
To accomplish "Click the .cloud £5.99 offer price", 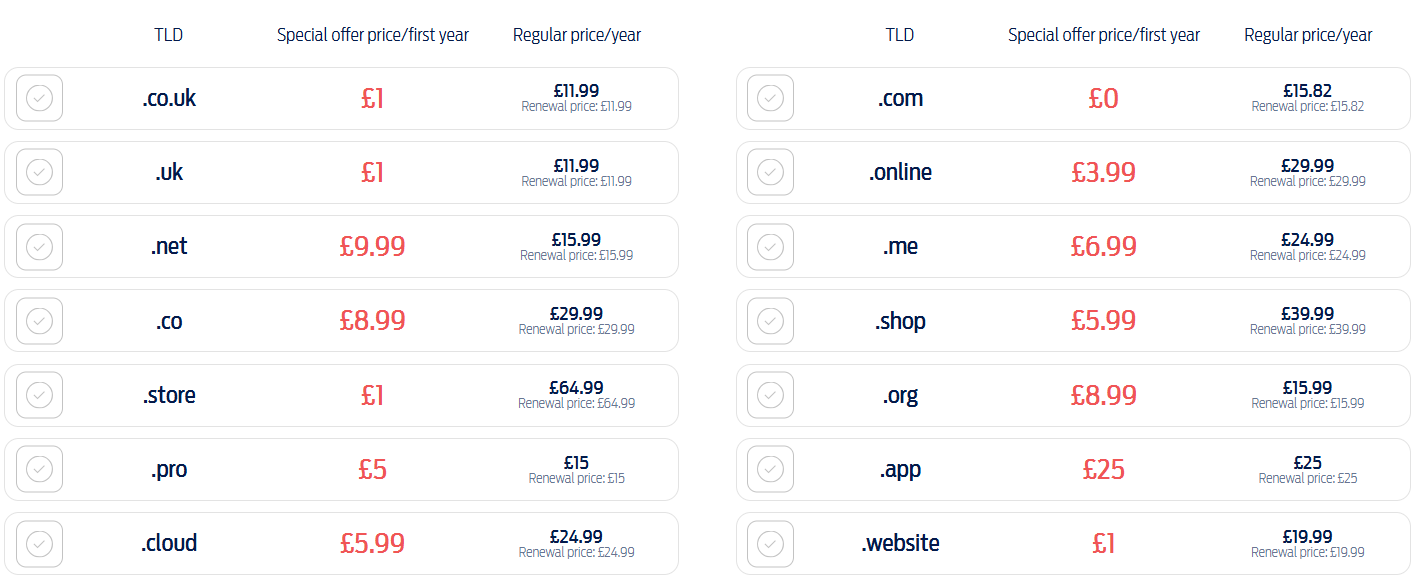I will click(x=372, y=543).
